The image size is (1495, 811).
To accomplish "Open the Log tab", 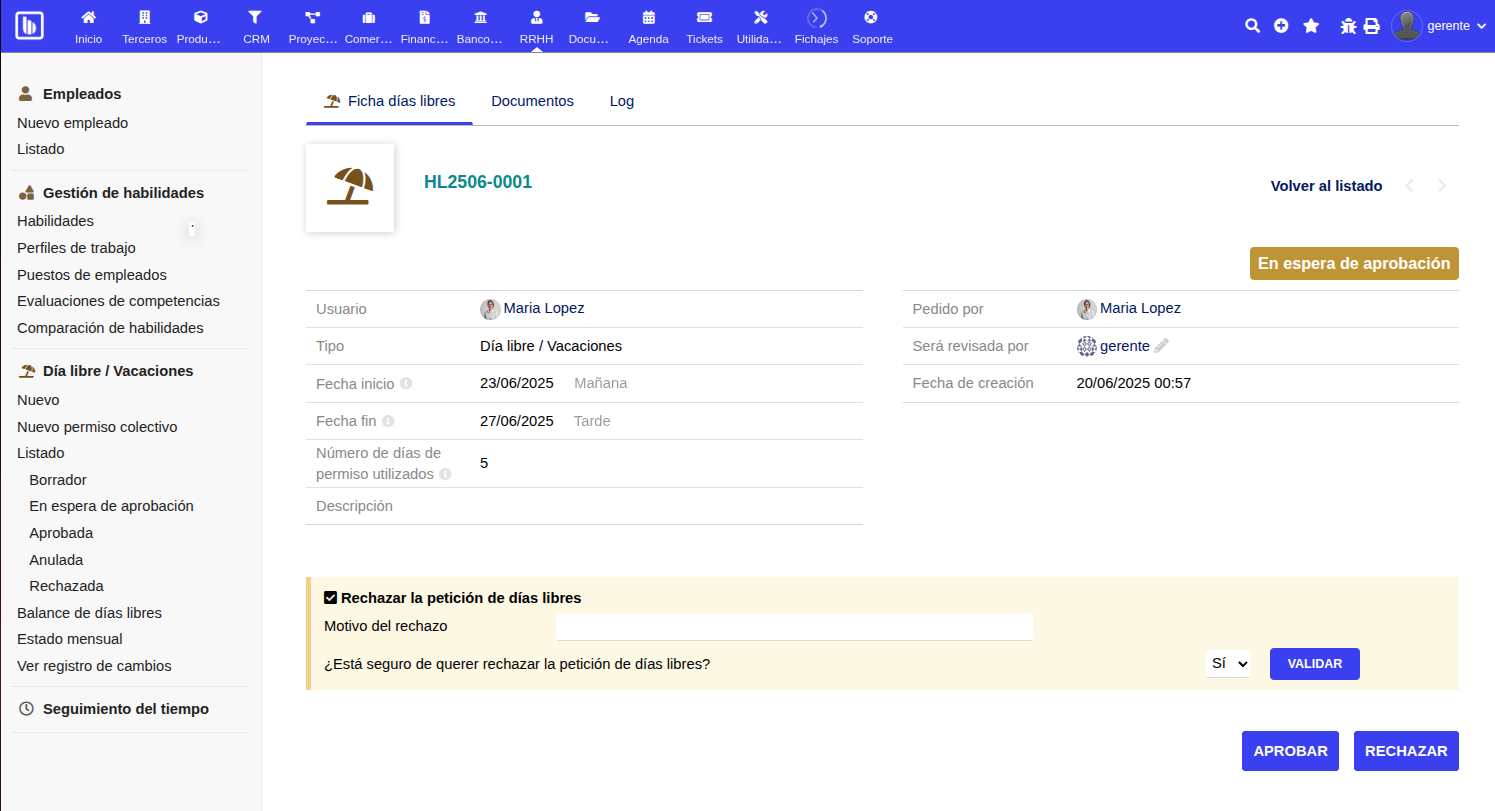I will pos(622,101).
